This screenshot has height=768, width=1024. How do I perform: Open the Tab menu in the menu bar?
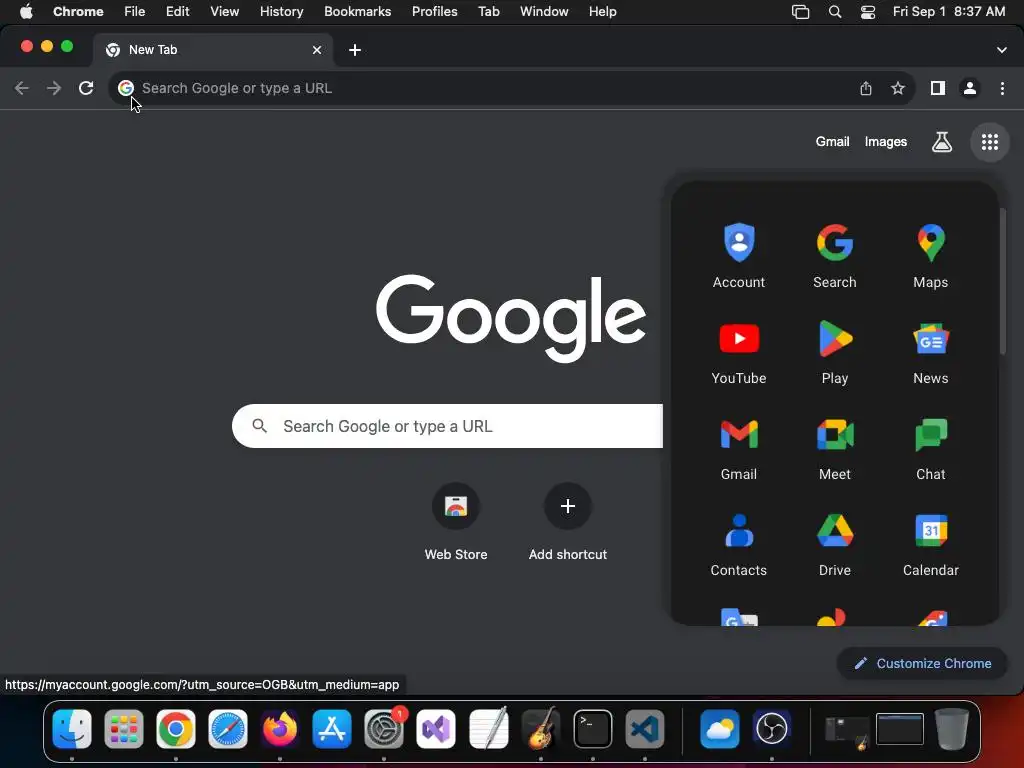(x=488, y=12)
